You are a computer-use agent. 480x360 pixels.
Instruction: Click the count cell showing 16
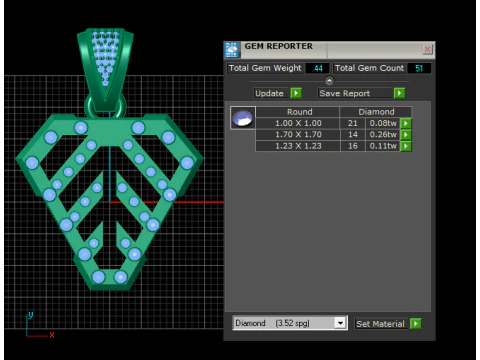(x=353, y=146)
